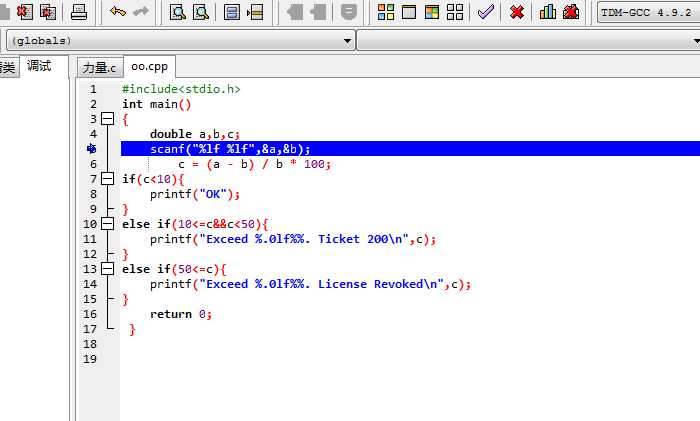Click the 'return 0;' line

(181, 314)
